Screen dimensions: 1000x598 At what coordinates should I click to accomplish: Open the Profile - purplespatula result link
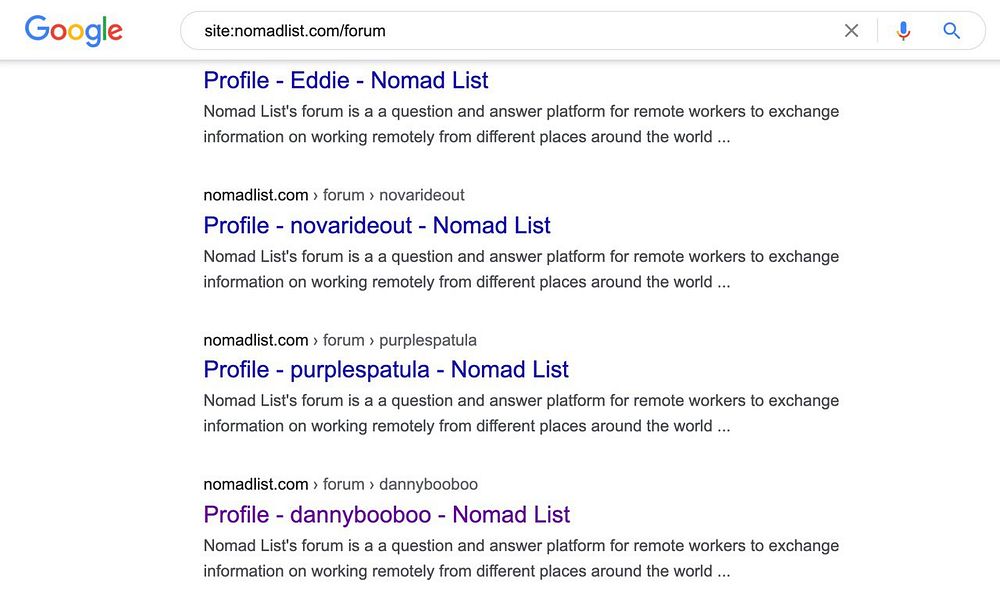click(x=386, y=369)
